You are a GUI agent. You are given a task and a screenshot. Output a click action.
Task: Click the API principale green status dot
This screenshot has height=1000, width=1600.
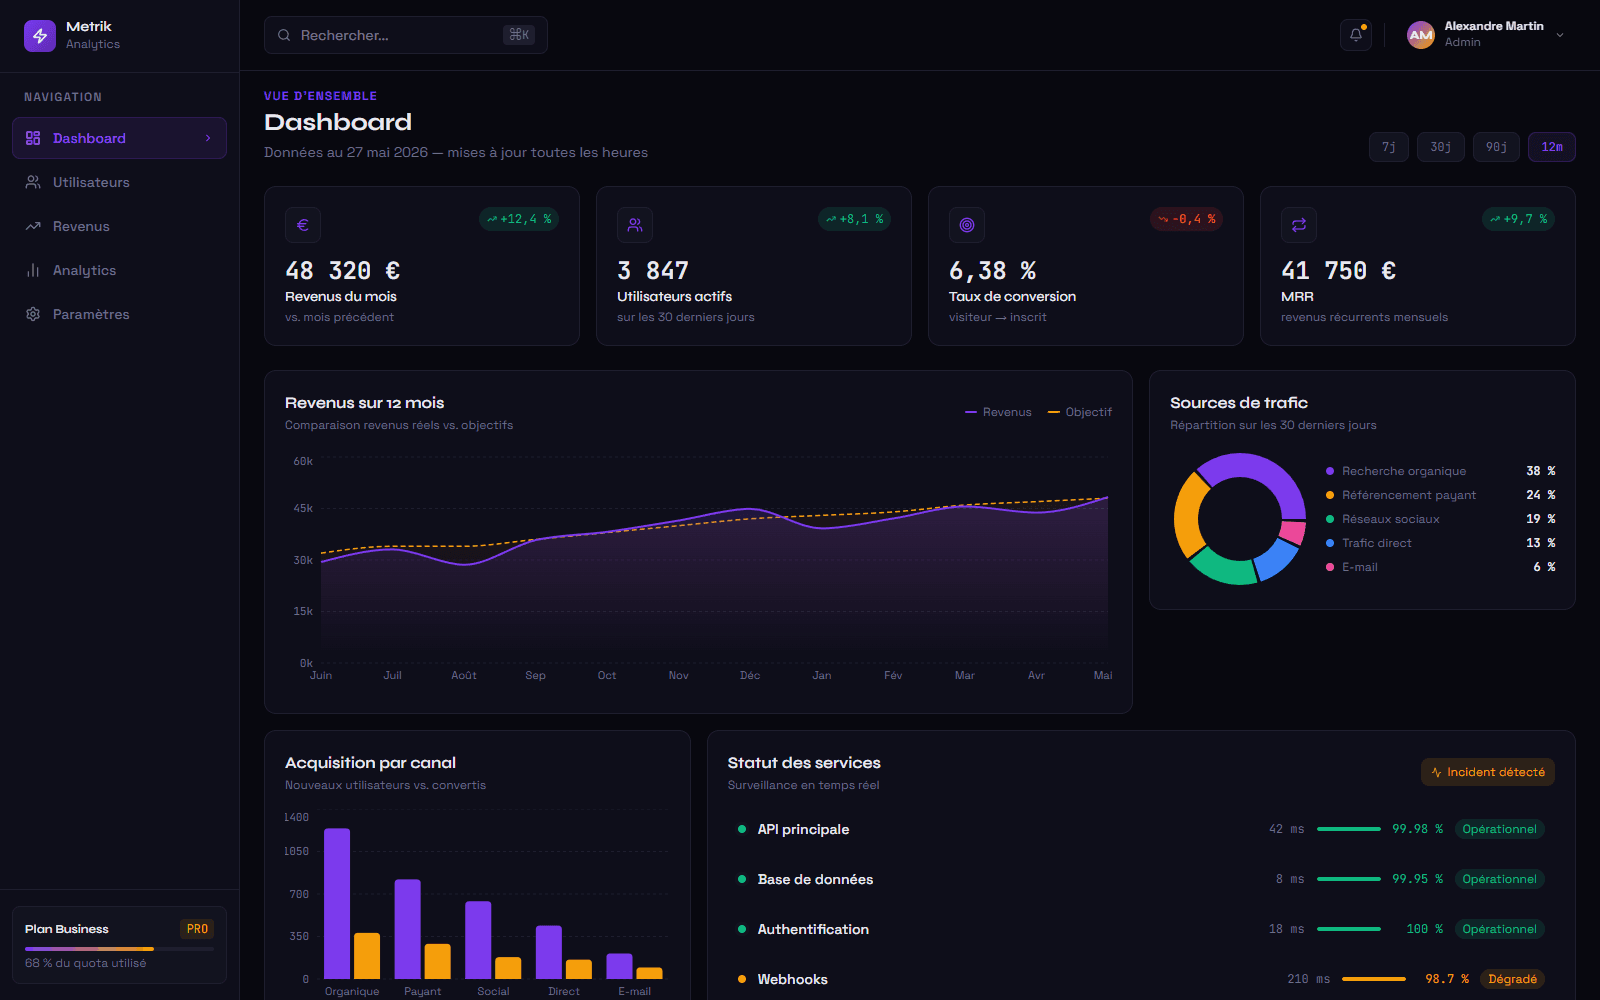(742, 829)
